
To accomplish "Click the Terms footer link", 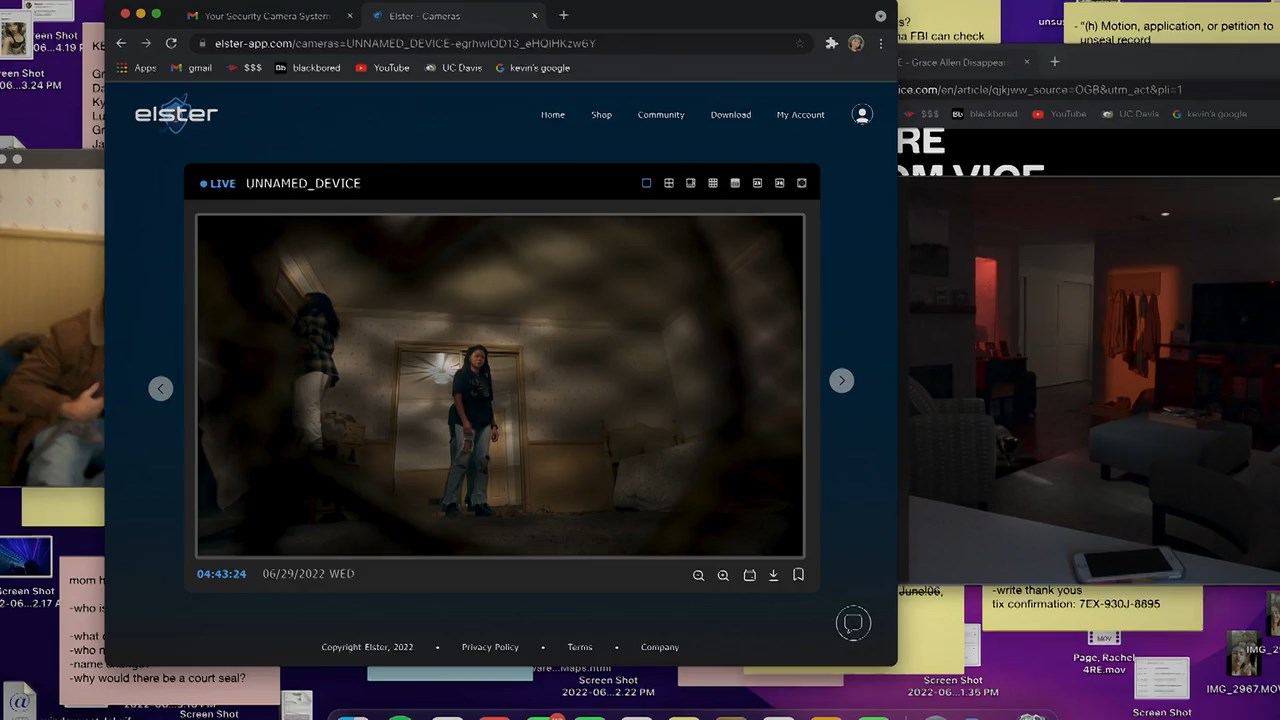I will [x=580, y=647].
